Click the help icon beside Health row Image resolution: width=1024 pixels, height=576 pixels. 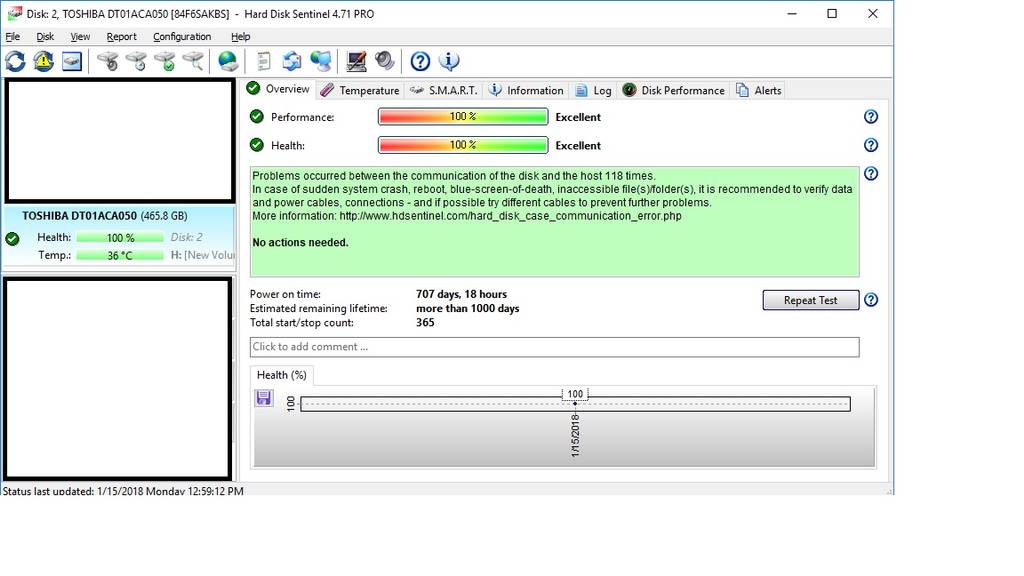871,145
